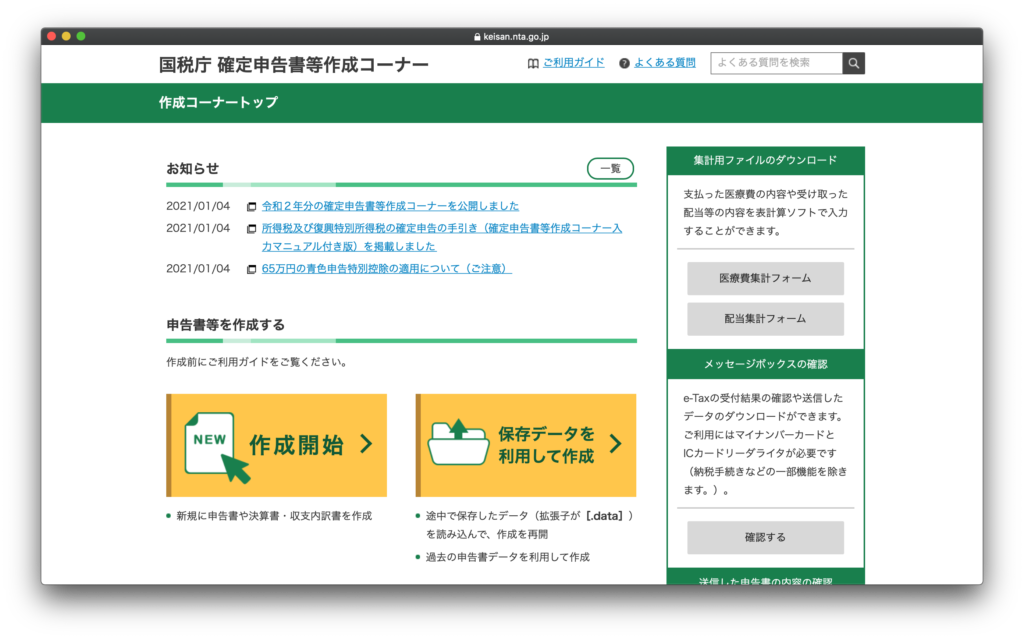Click text 途中で保存したデータ（拡張子が [.data] ）
Viewport: 1024px width, 639px height.
(530, 516)
